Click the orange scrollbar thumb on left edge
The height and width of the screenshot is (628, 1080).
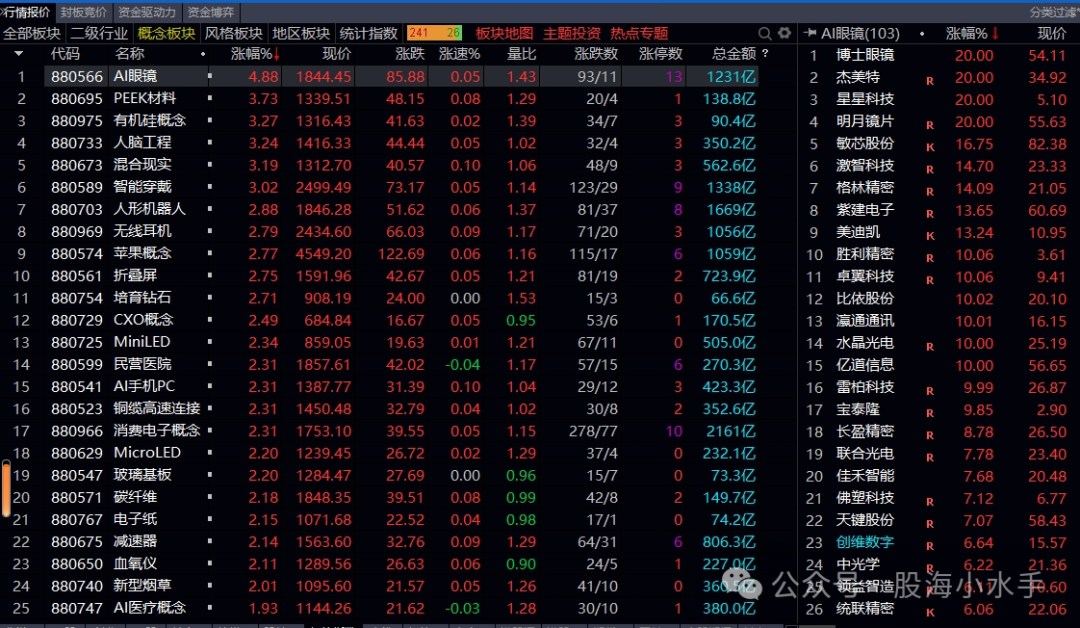click(x=6, y=488)
